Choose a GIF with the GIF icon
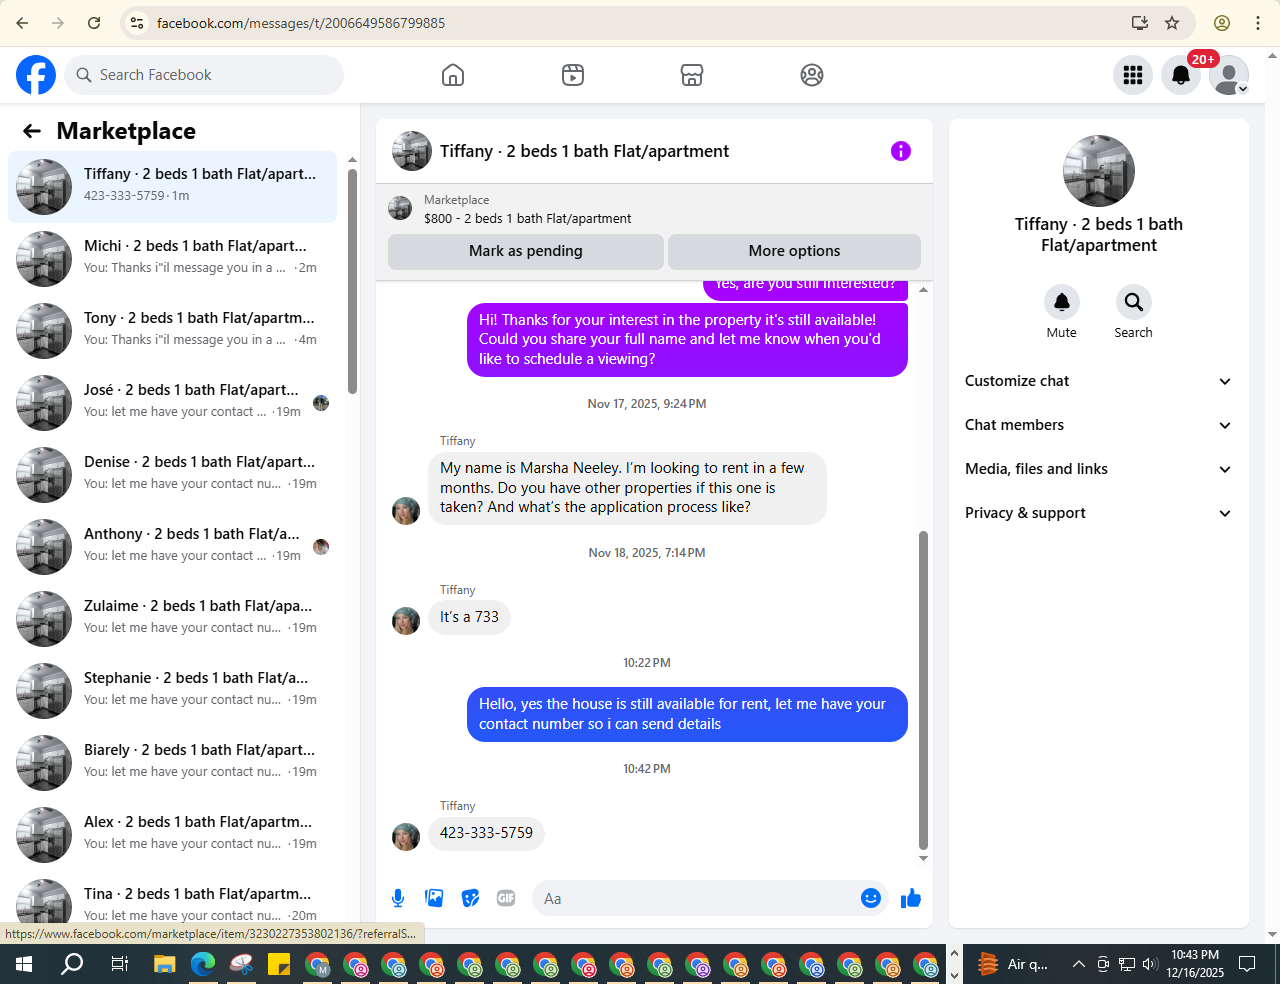This screenshot has width=1280, height=984. (x=506, y=898)
